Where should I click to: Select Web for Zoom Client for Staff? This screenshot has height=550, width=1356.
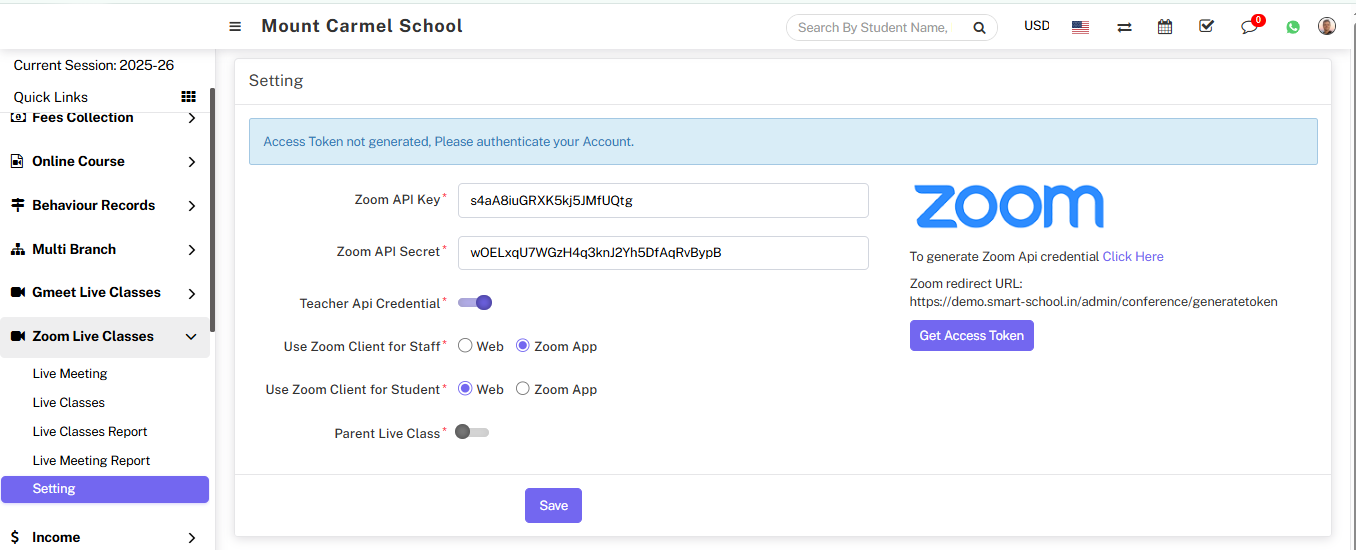(465, 346)
